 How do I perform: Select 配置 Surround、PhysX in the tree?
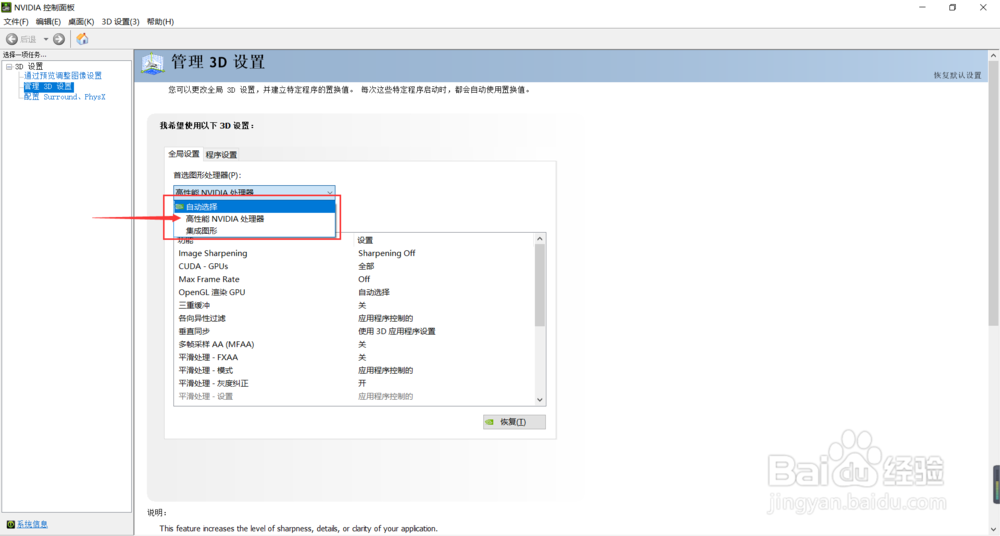click(x=64, y=97)
